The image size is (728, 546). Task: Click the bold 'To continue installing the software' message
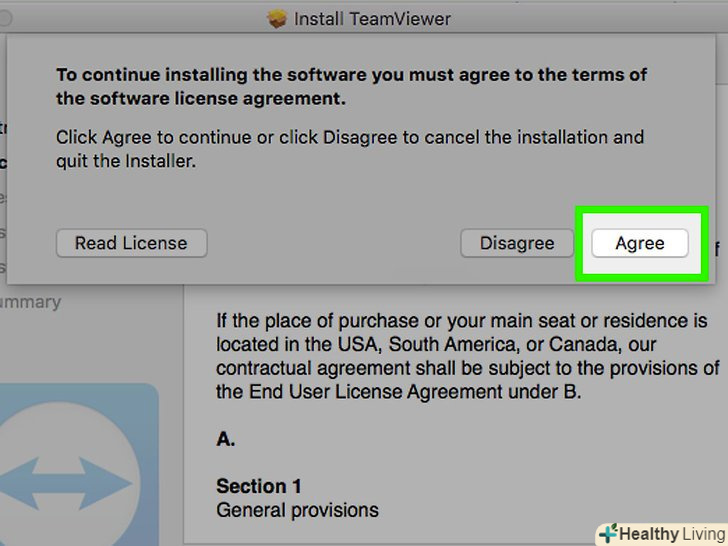pyautogui.click(x=351, y=86)
